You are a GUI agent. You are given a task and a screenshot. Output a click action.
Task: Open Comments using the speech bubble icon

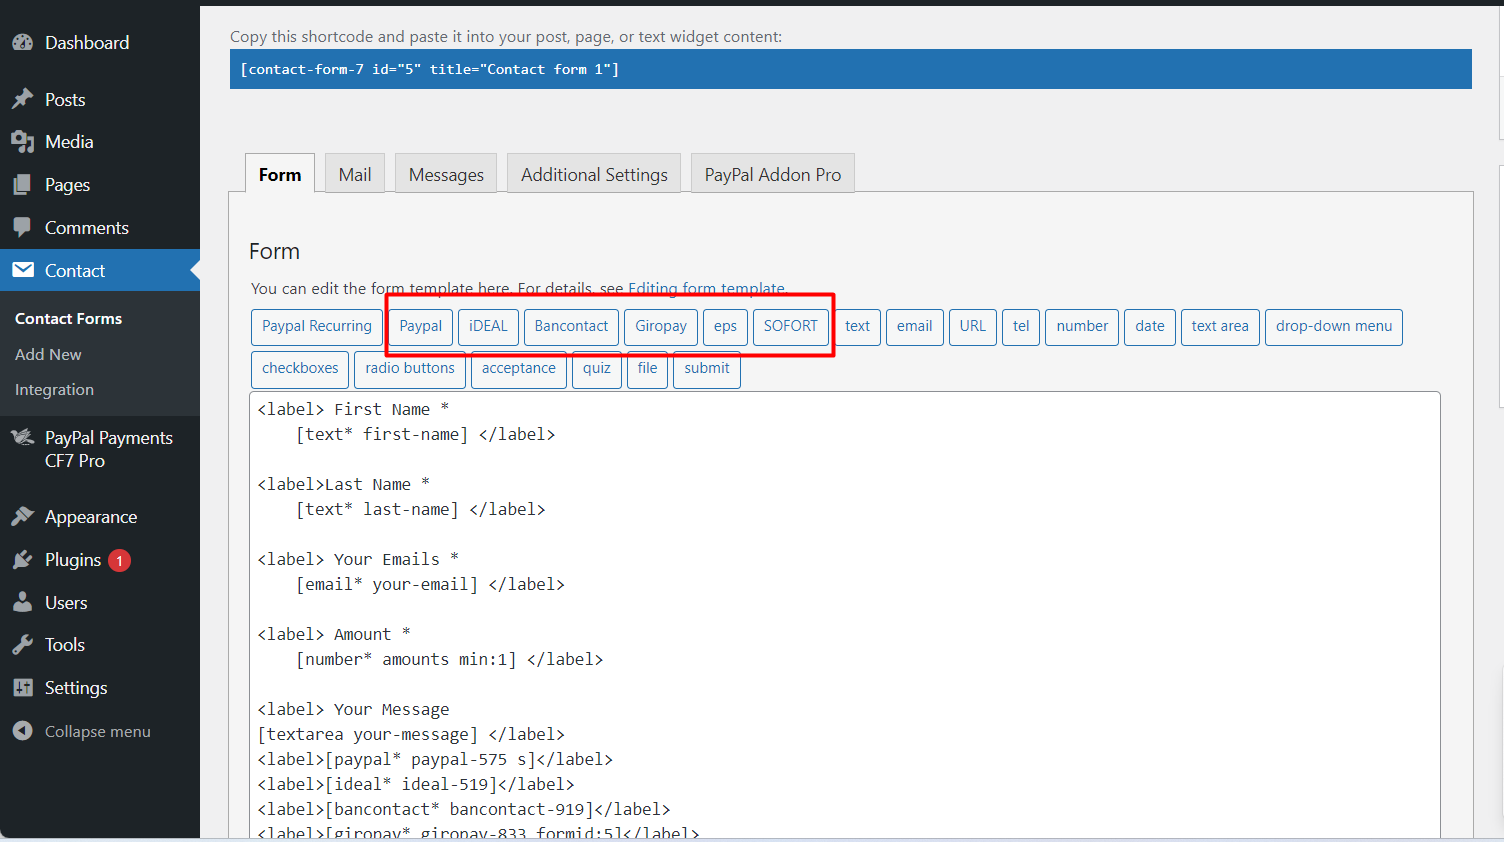pyautogui.click(x=22, y=228)
